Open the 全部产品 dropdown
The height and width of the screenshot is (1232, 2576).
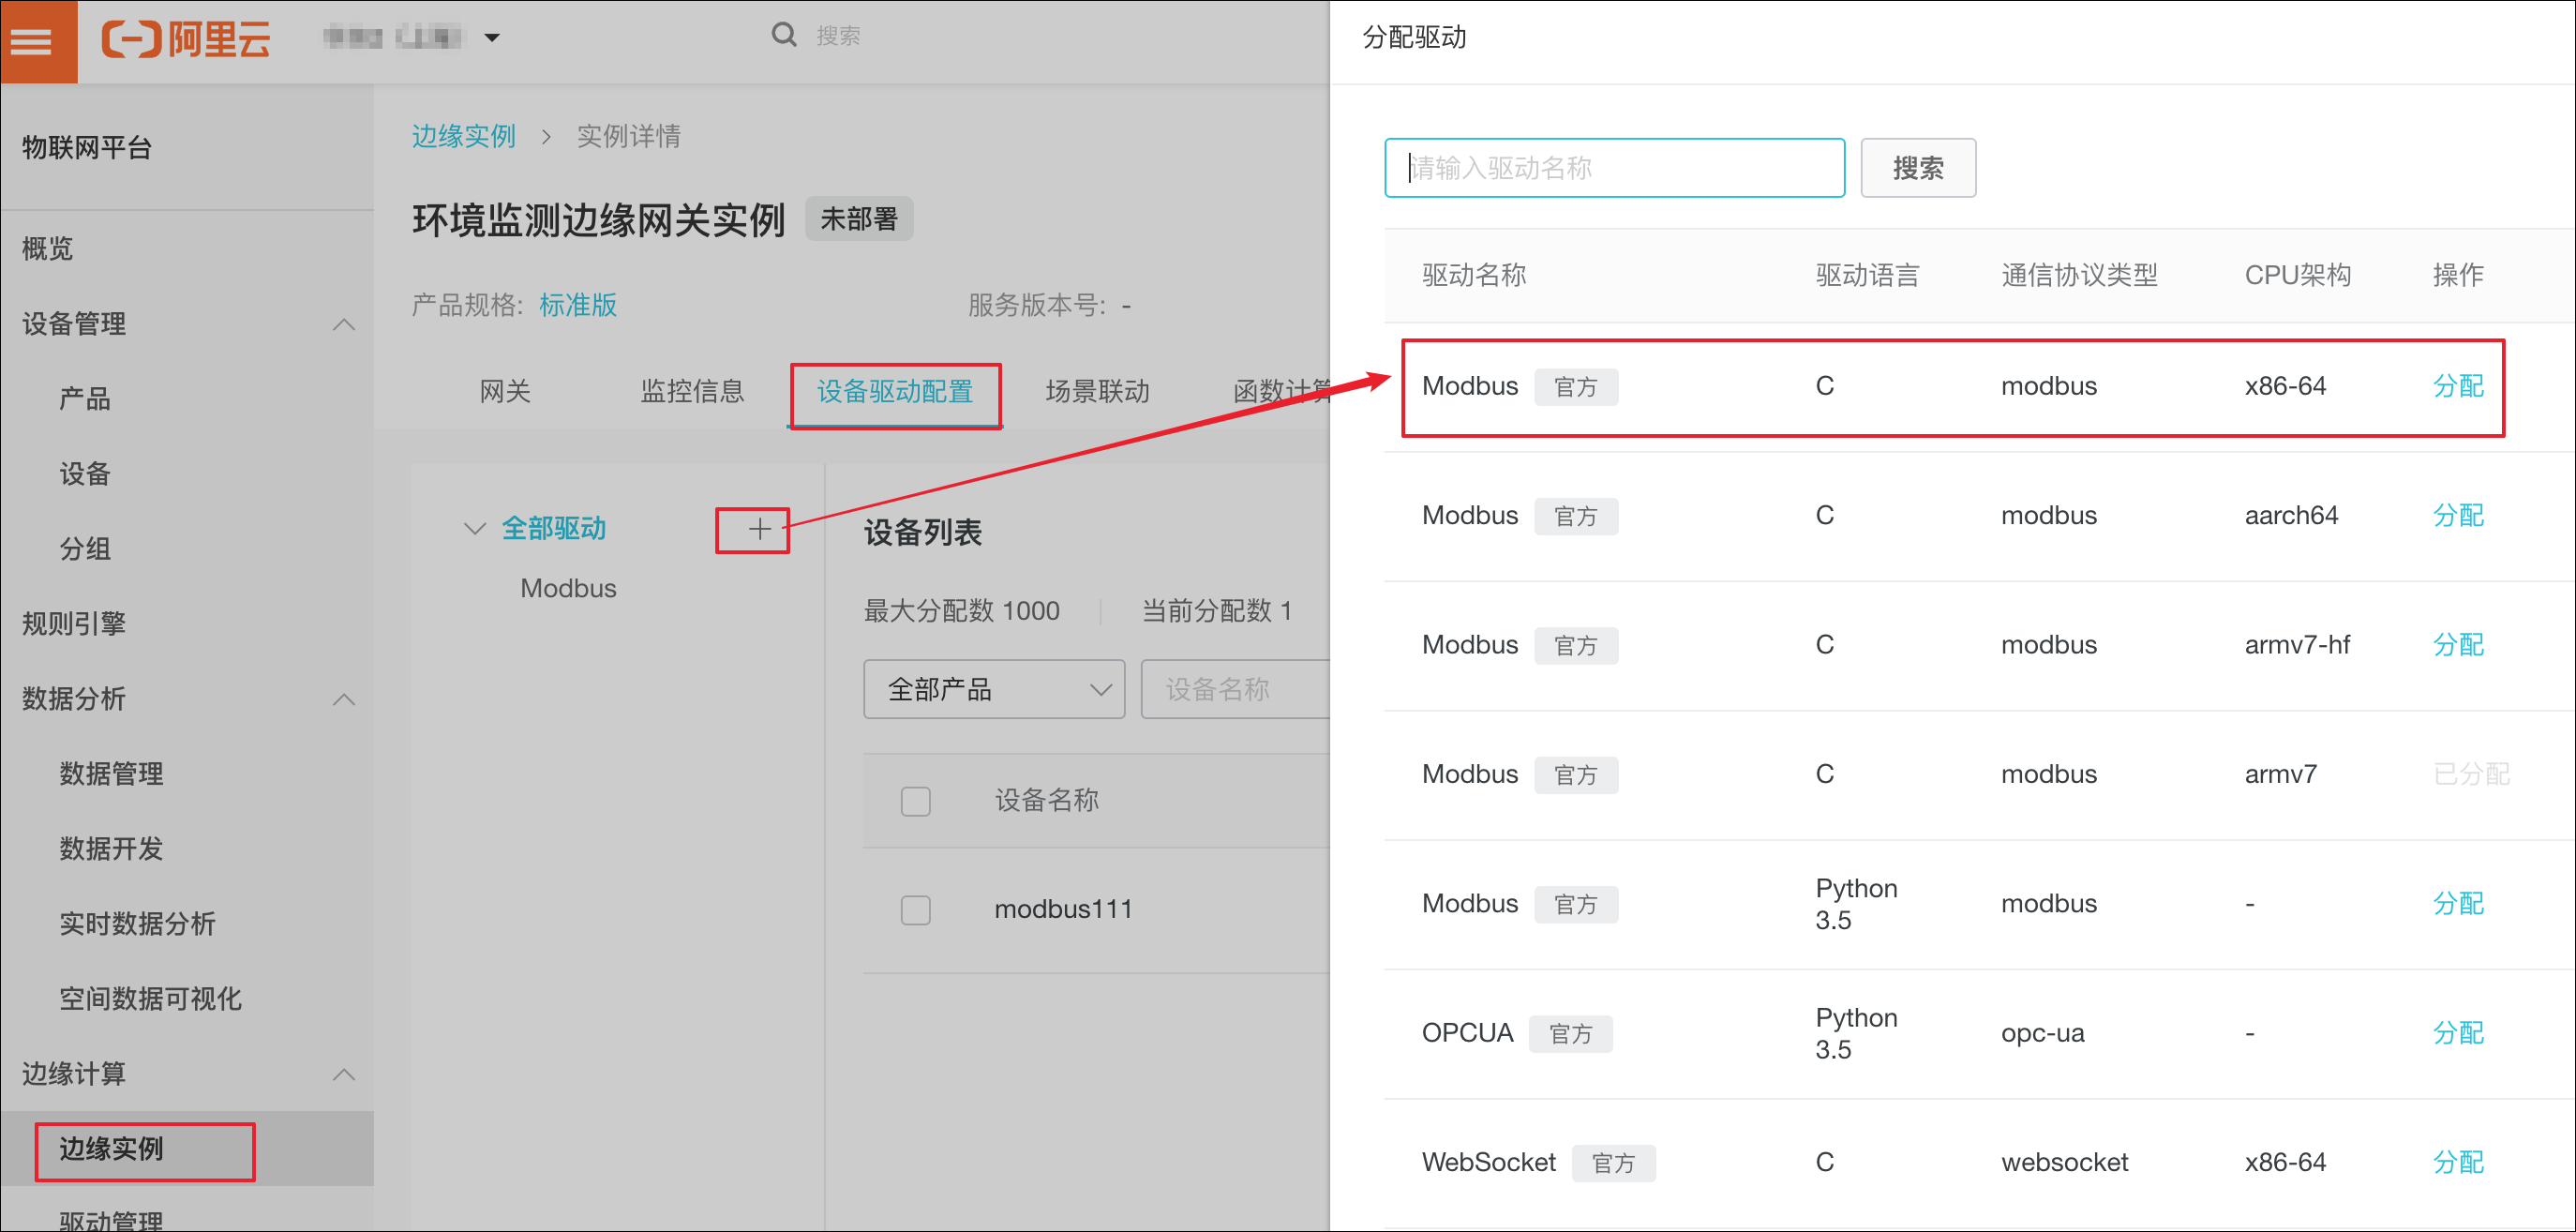pos(994,689)
